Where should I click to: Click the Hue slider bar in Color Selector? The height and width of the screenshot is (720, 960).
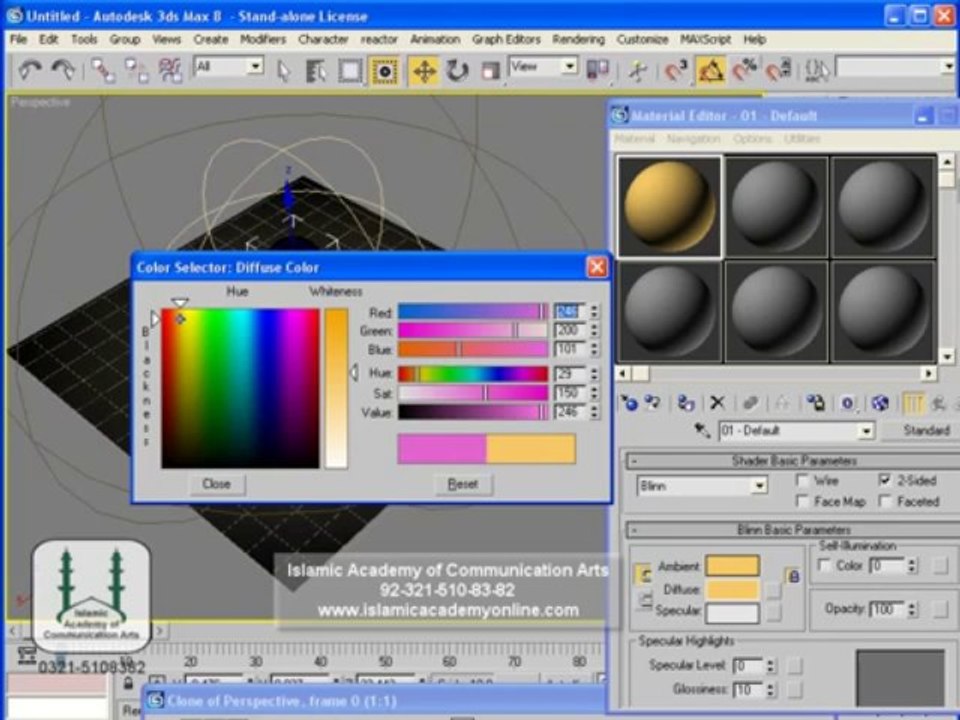pyautogui.click(x=473, y=373)
